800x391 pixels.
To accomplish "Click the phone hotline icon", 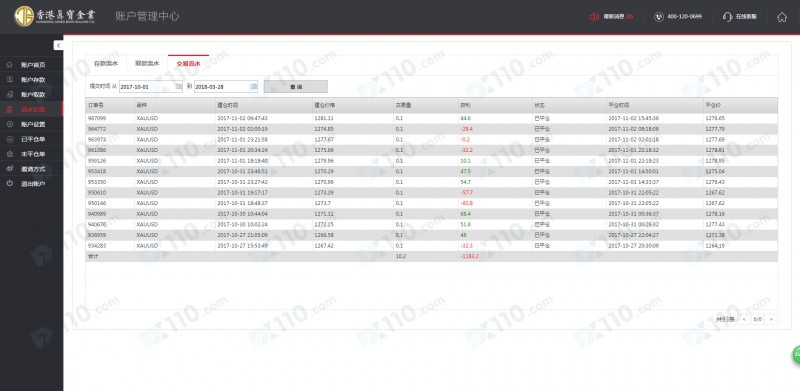I will [x=659, y=17].
